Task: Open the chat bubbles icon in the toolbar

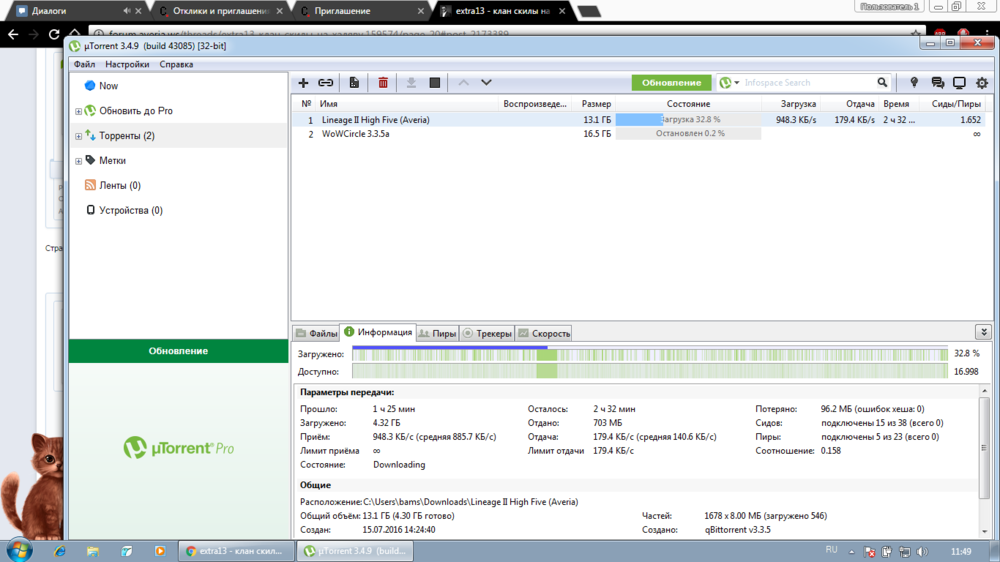Action: point(937,83)
